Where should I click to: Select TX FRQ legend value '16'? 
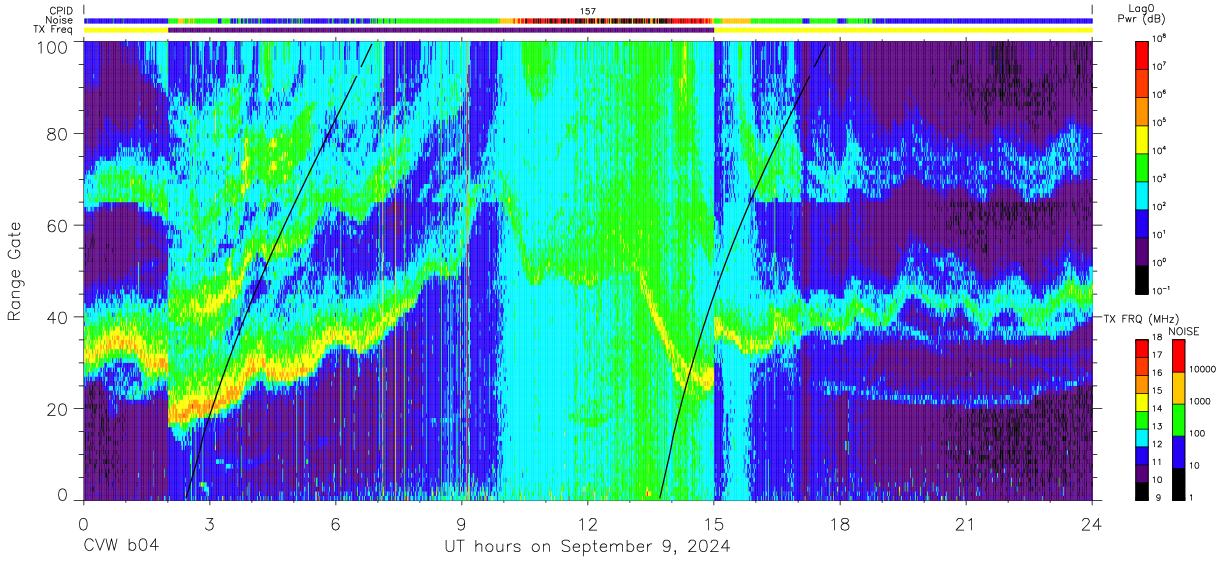click(1157, 372)
